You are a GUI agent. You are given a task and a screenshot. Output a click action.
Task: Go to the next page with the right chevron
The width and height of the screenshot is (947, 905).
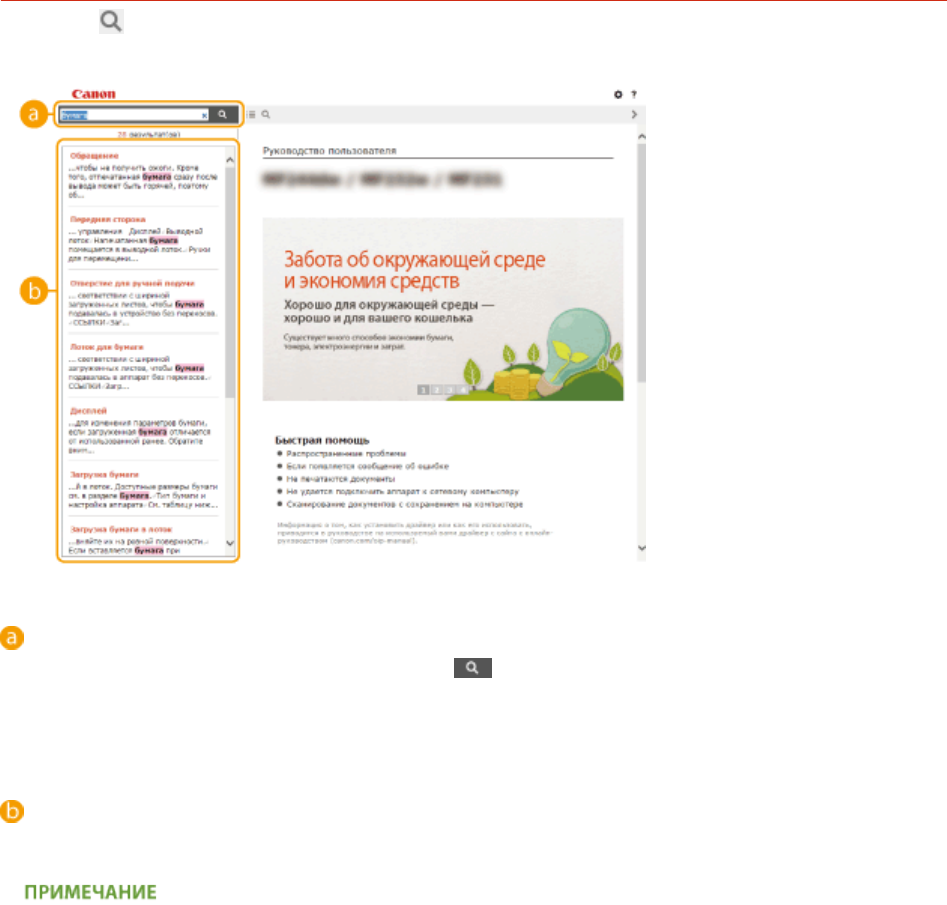634,114
